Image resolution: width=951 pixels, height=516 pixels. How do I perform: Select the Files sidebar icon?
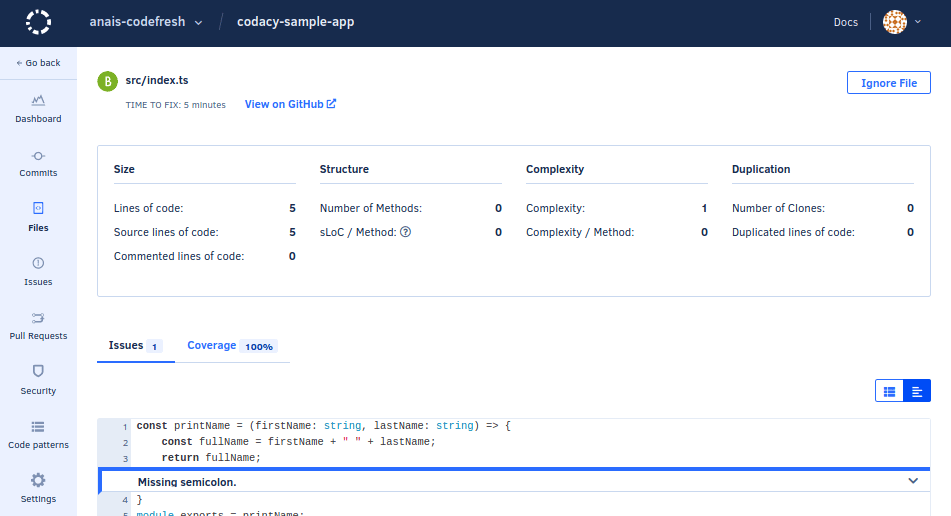(38, 209)
